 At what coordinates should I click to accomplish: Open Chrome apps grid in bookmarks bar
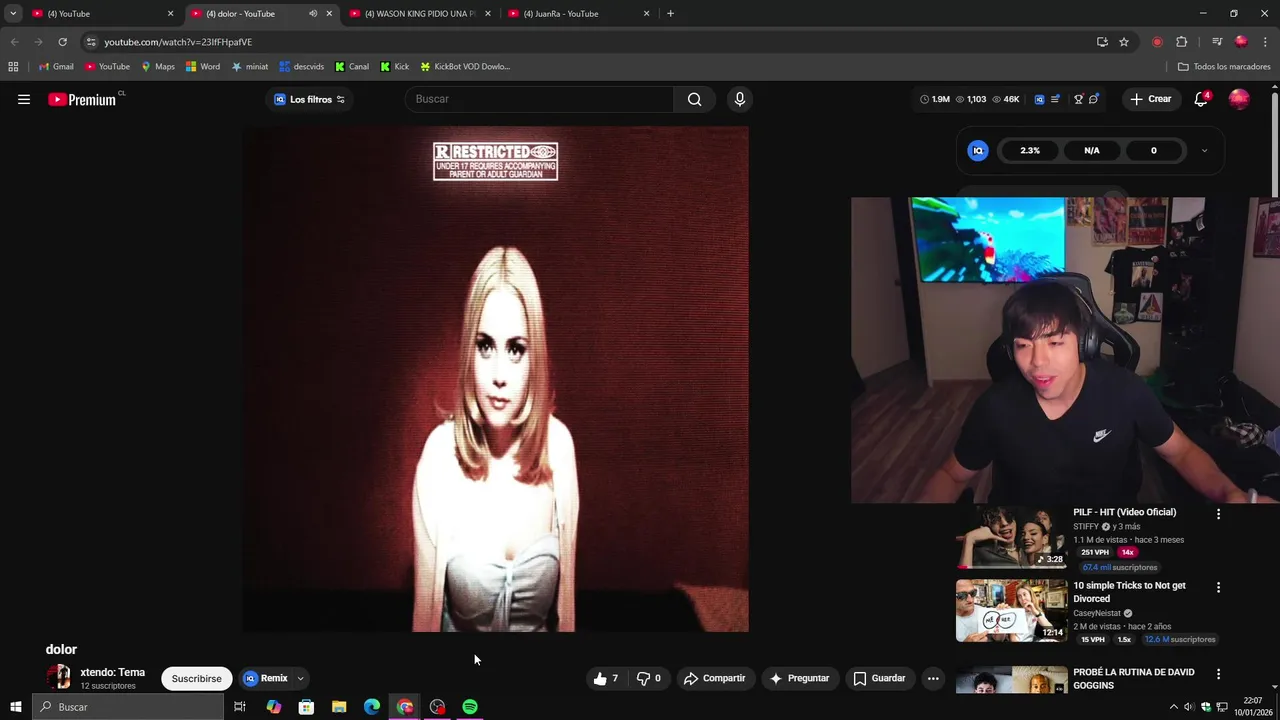[13, 67]
